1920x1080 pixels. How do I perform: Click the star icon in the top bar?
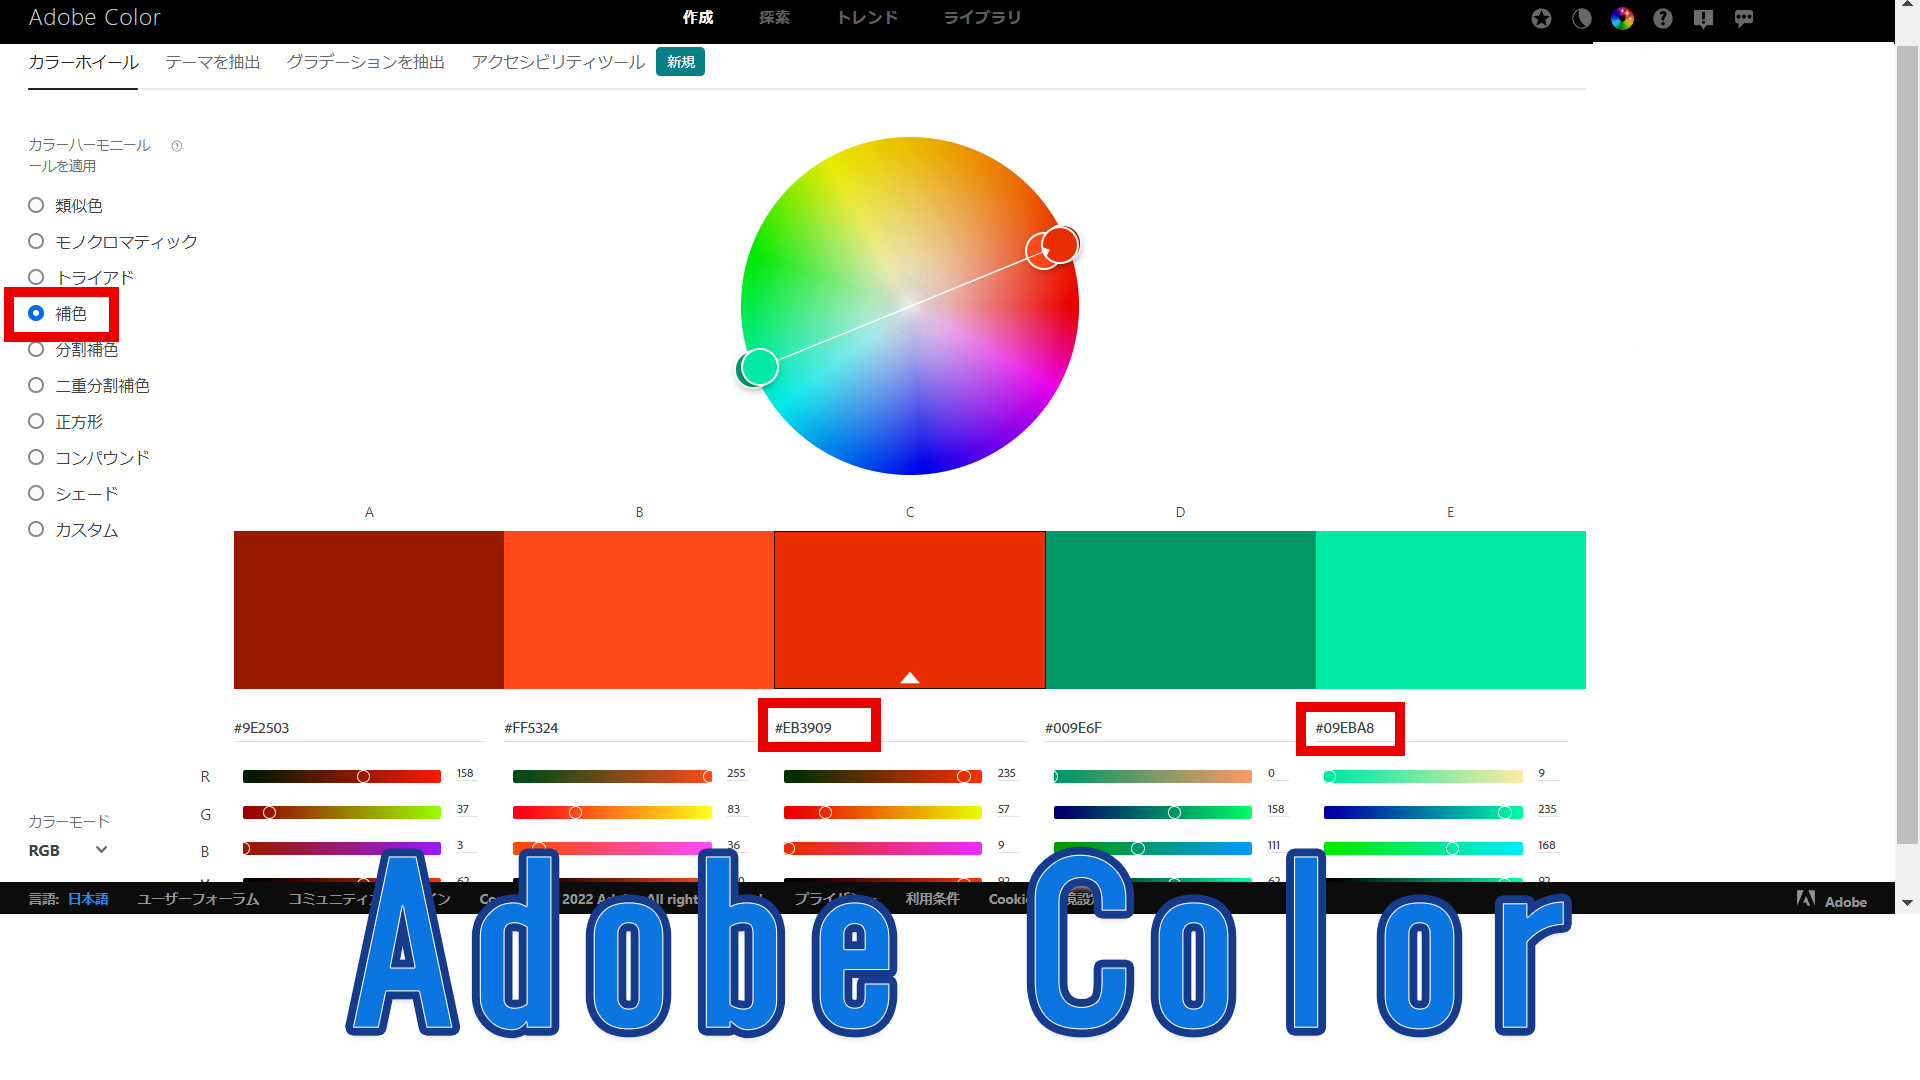(x=1541, y=18)
